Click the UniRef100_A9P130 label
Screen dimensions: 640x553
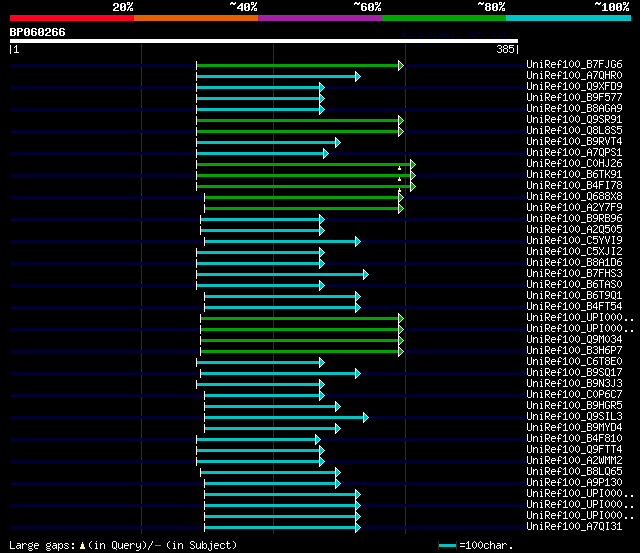tap(574, 483)
